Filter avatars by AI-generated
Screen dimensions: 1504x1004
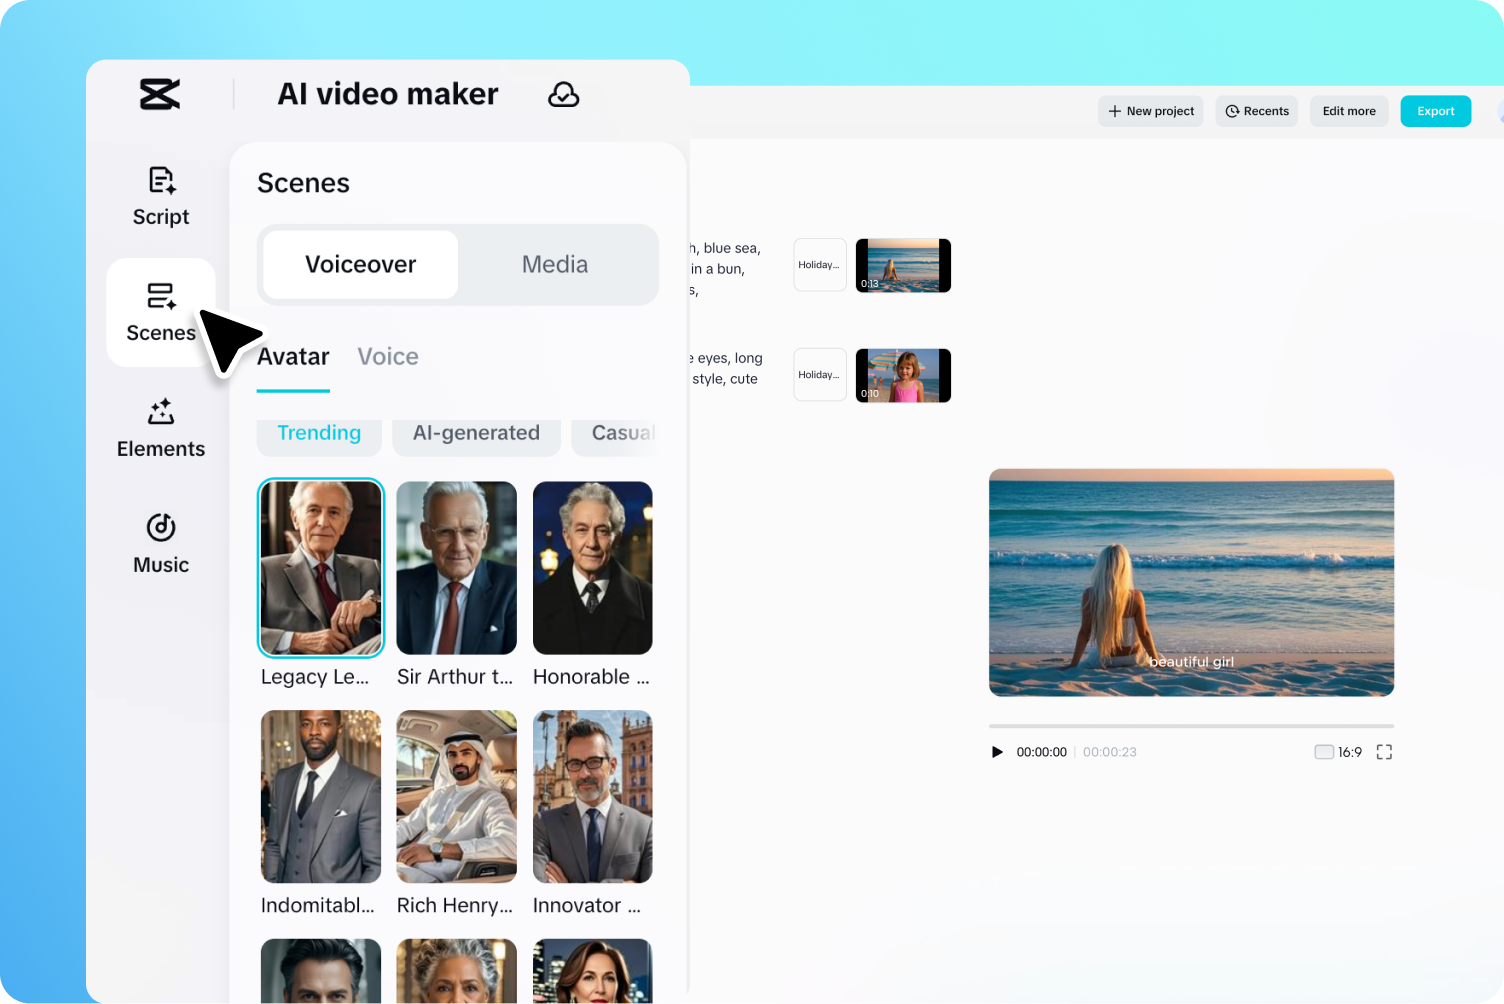coord(477,433)
